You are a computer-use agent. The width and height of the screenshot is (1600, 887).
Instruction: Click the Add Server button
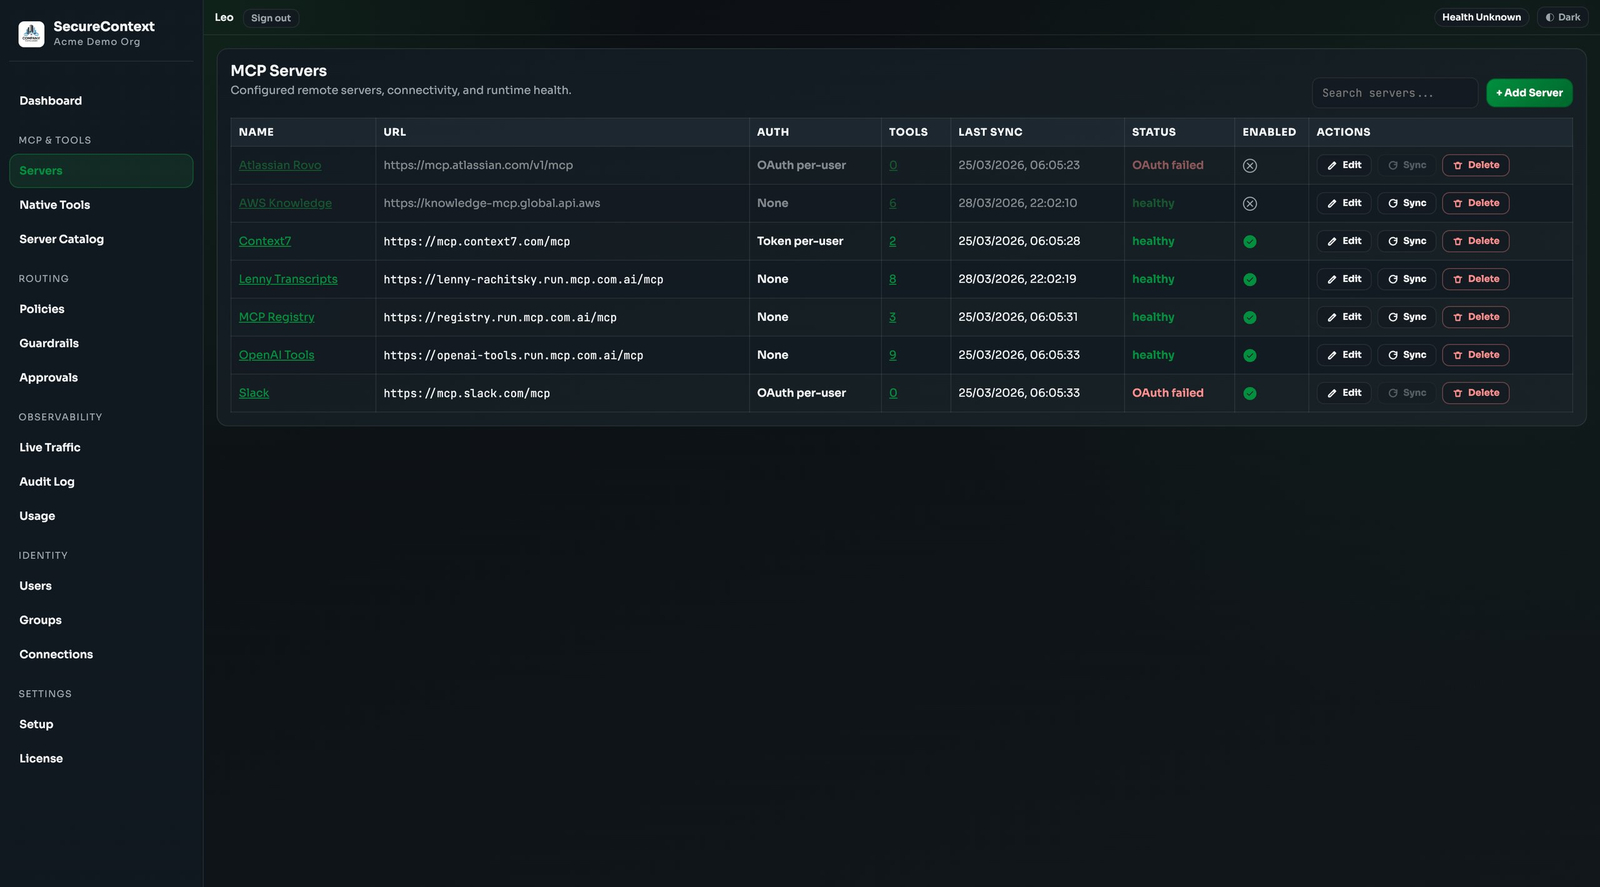point(1528,93)
